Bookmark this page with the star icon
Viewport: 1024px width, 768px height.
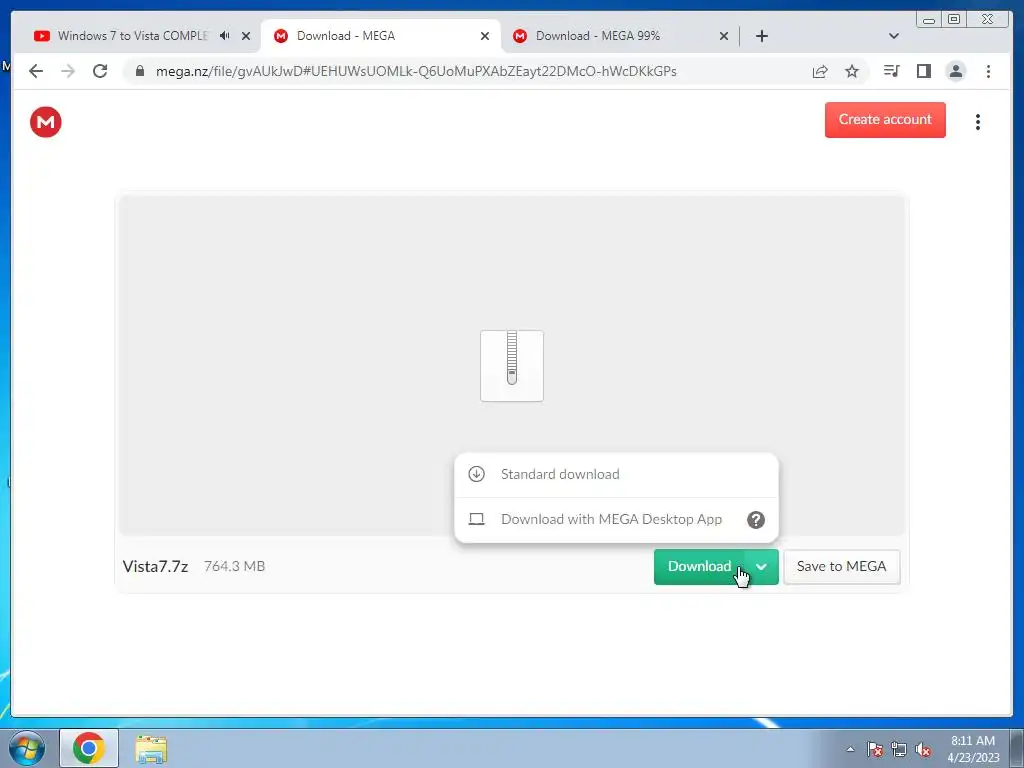click(852, 71)
